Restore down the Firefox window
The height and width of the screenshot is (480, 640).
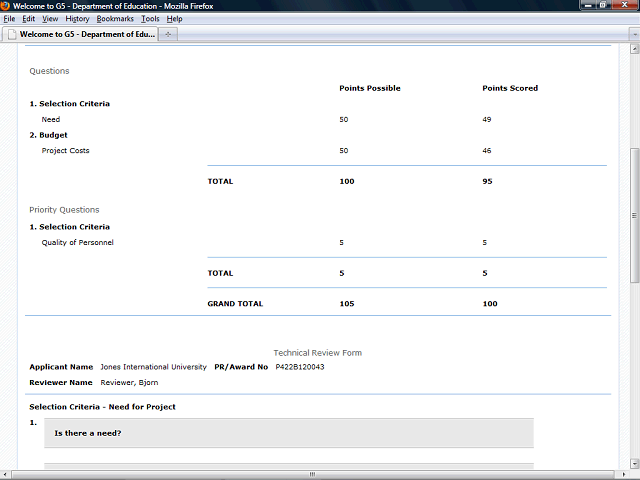click(603, 5)
